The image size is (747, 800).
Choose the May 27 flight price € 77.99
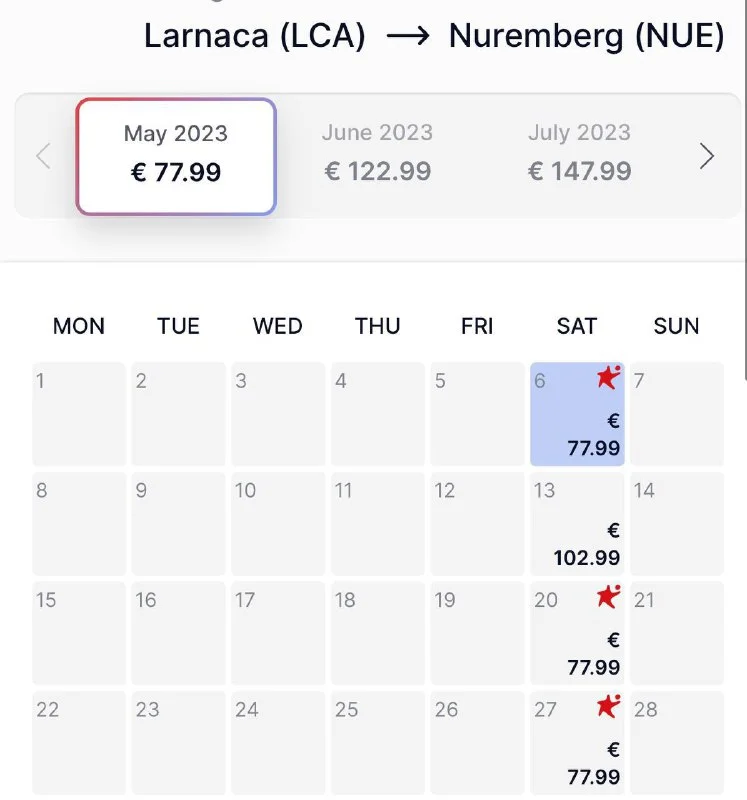pyautogui.click(x=593, y=764)
